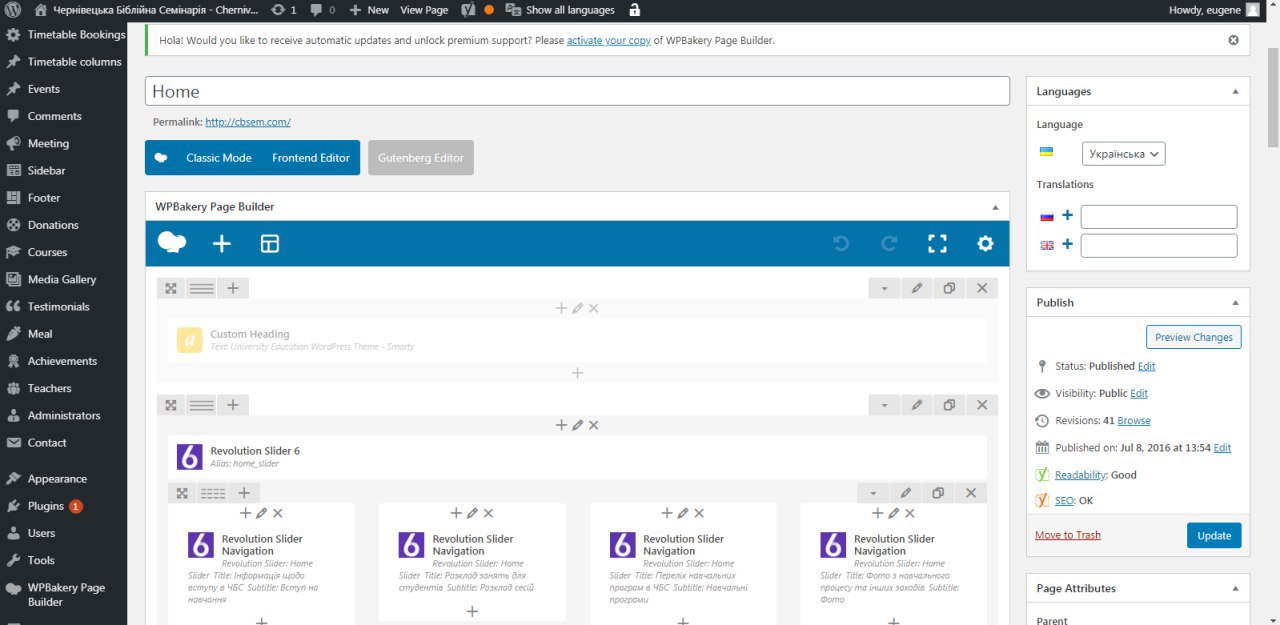The width and height of the screenshot is (1280, 625).
Task: Add new element with plus icon in blue toolbar
Action: [222, 243]
